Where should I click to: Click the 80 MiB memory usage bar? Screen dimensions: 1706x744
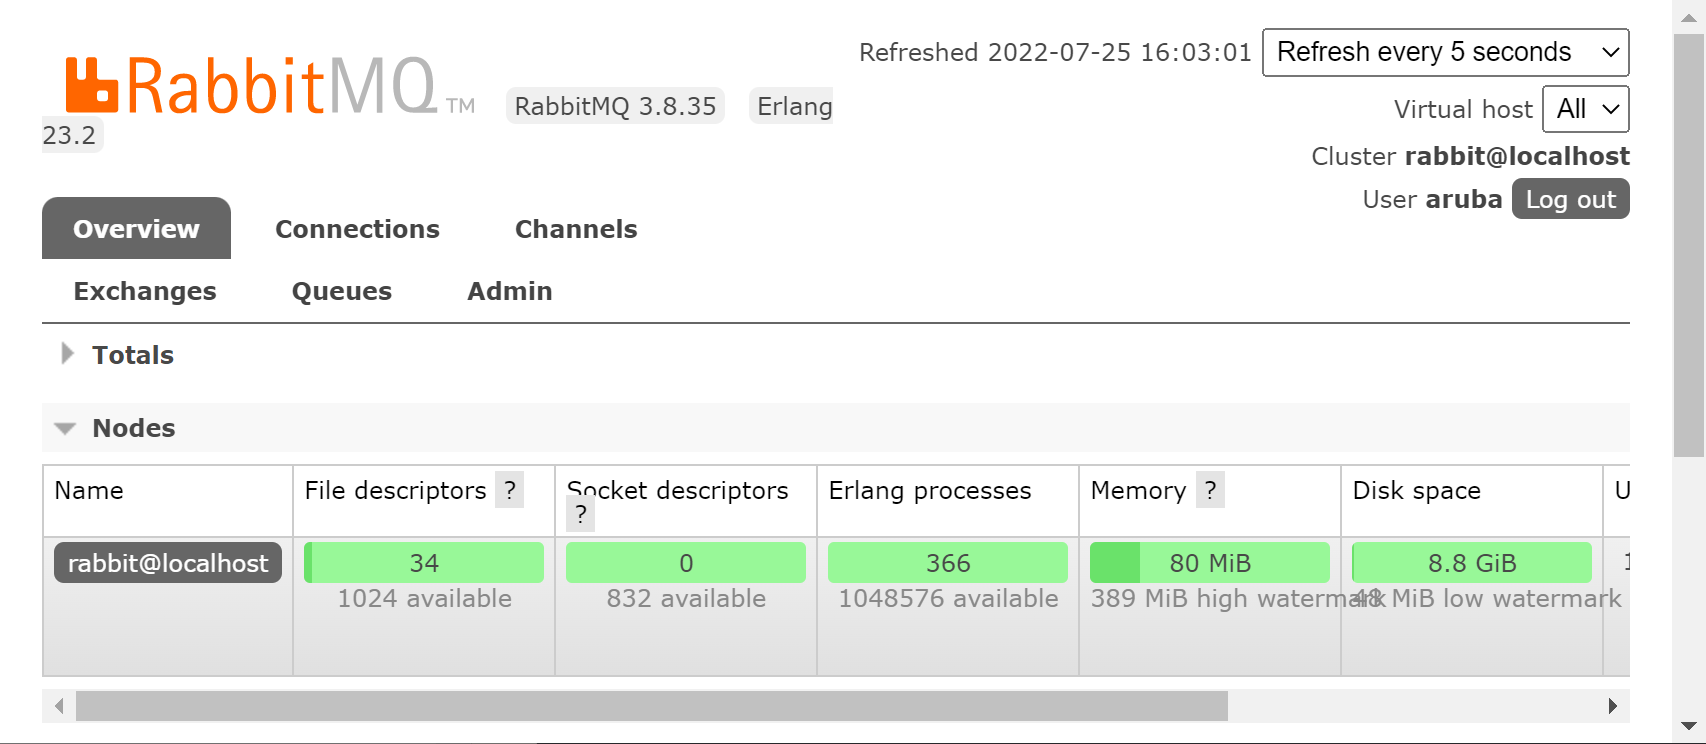pyautogui.click(x=1209, y=563)
